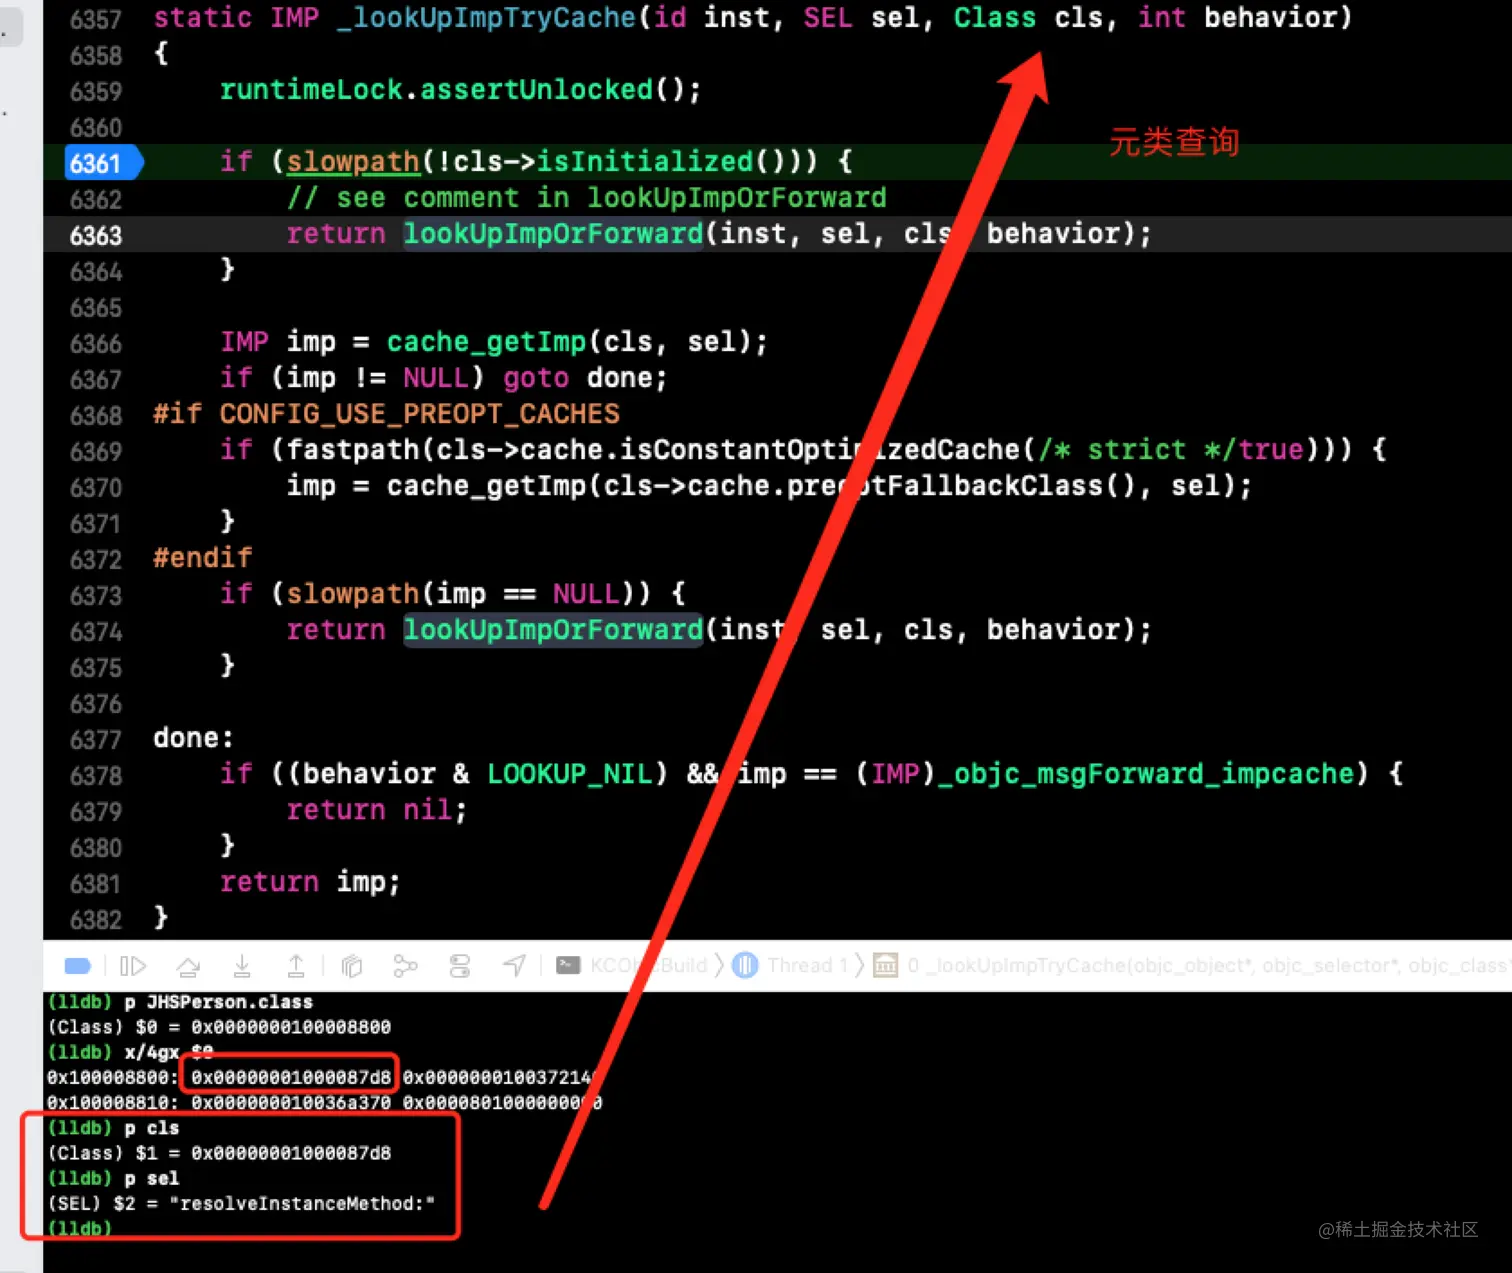Image resolution: width=1512 pixels, height=1273 pixels.
Task: Click the Step Into debug icon
Action: tap(242, 965)
